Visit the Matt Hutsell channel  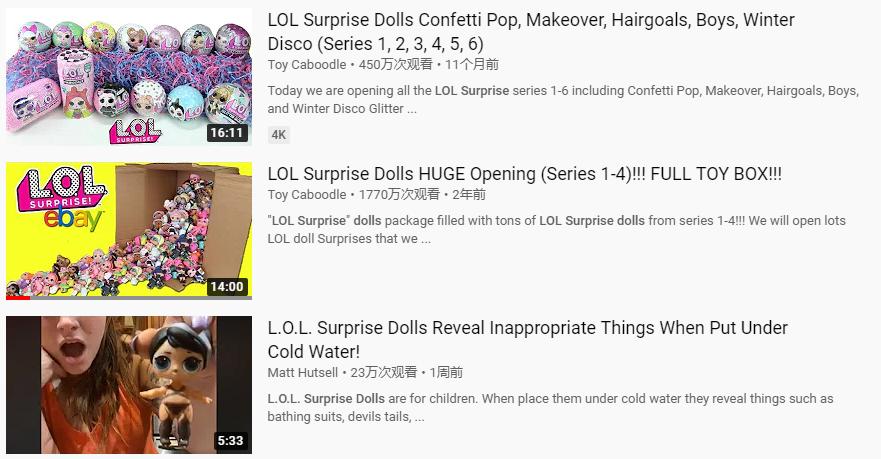303,372
